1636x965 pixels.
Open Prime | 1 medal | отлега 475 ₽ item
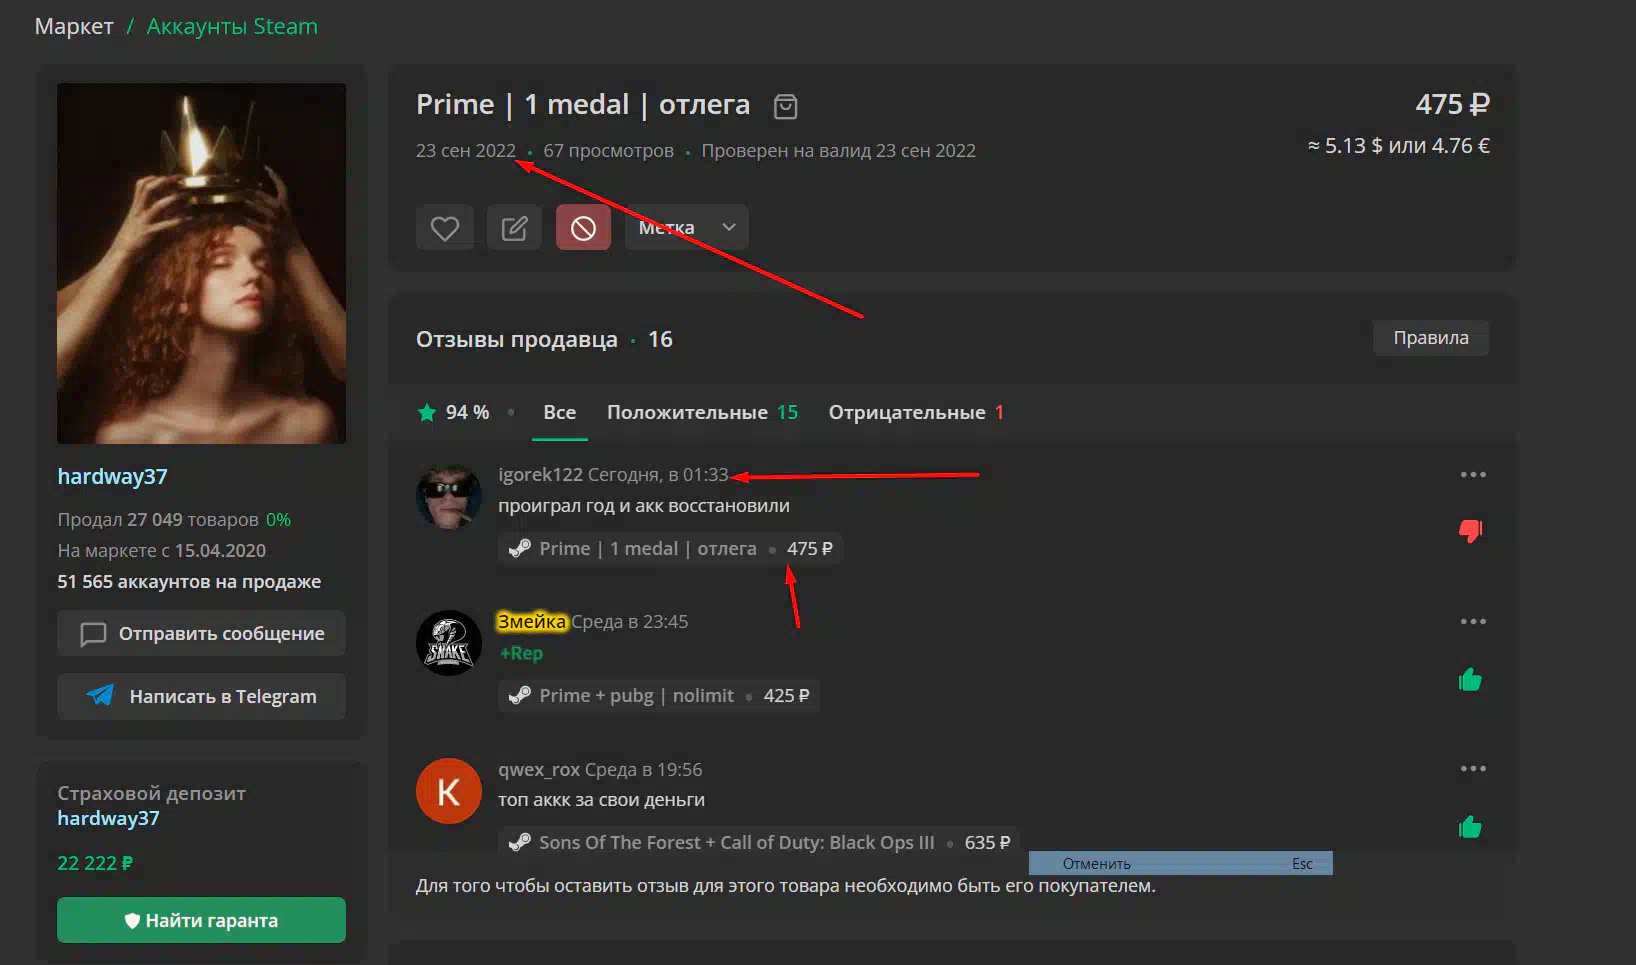click(670, 548)
